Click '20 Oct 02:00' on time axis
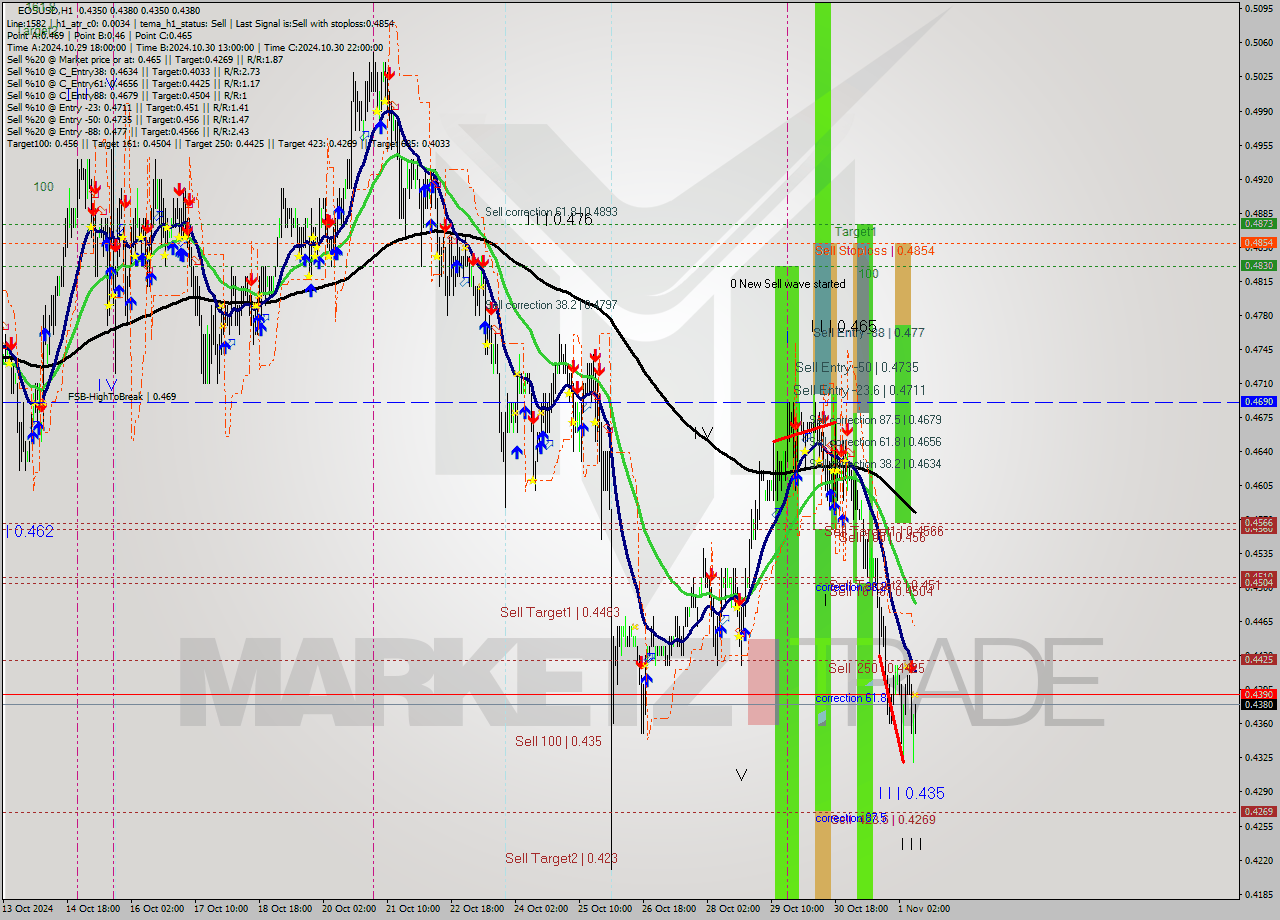Viewport: 1280px width, 920px height. 349,909
